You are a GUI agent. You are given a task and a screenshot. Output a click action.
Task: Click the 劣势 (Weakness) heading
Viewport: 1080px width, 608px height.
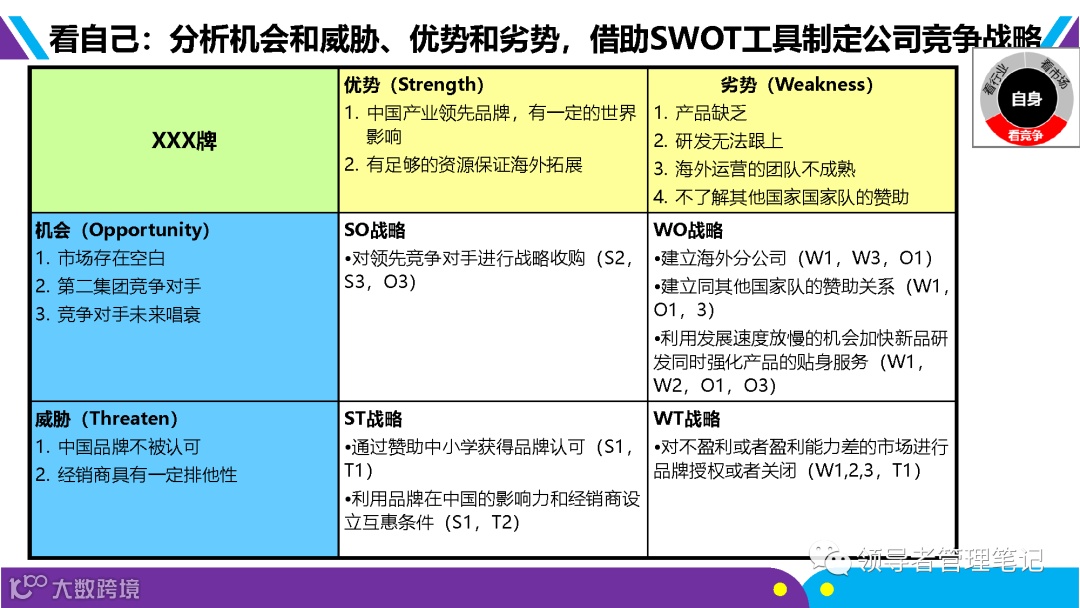[x=797, y=85]
